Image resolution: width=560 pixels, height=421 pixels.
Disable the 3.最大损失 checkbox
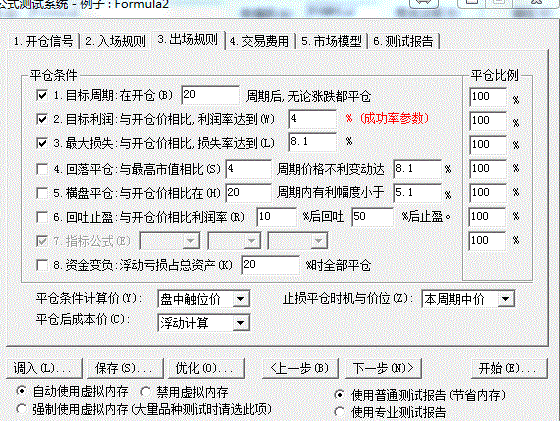coord(42,143)
